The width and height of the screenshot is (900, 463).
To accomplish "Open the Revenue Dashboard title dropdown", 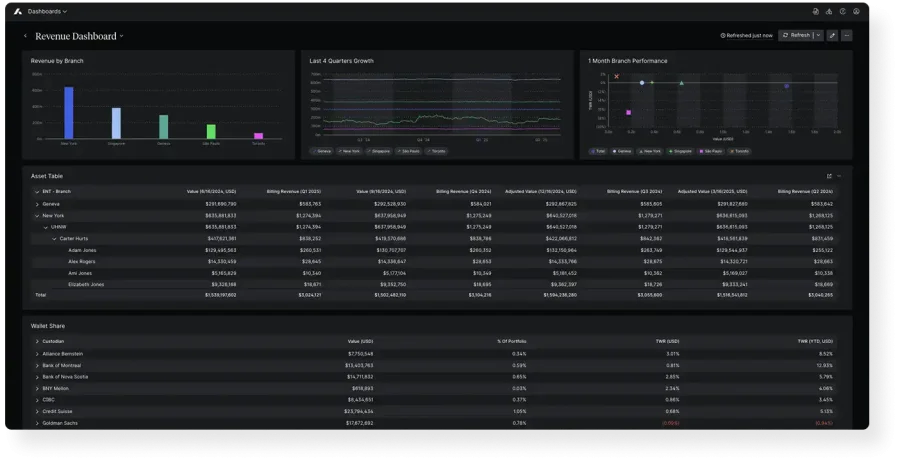I will (x=121, y=36).
